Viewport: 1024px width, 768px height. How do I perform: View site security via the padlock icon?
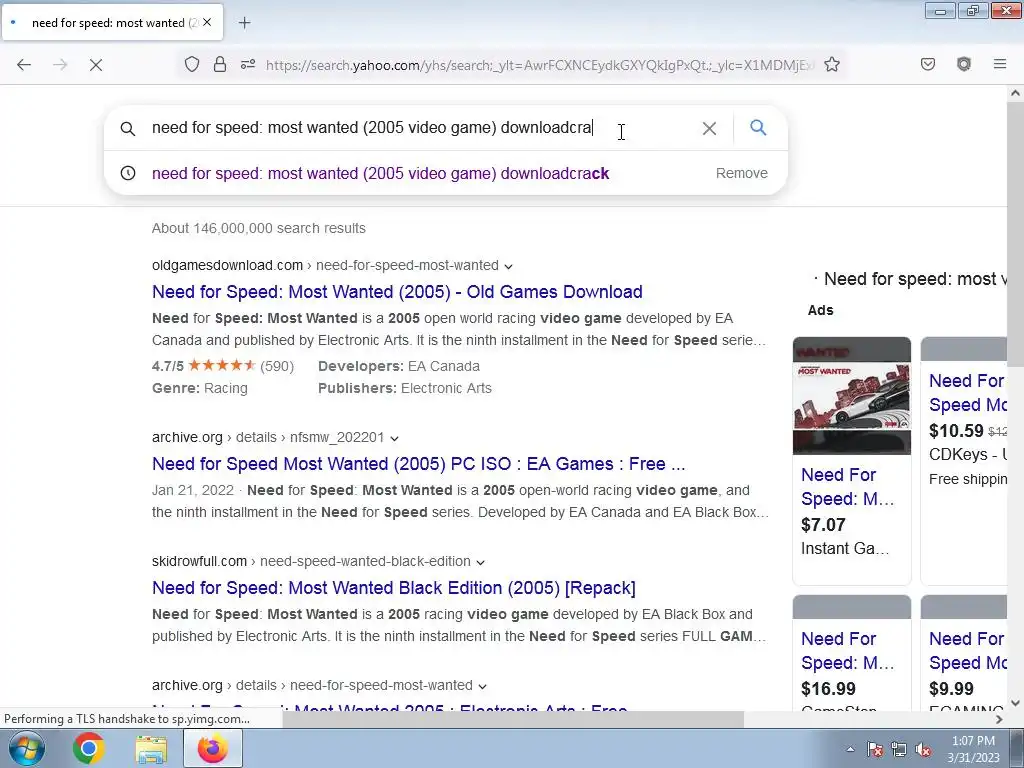coord(220,64)
